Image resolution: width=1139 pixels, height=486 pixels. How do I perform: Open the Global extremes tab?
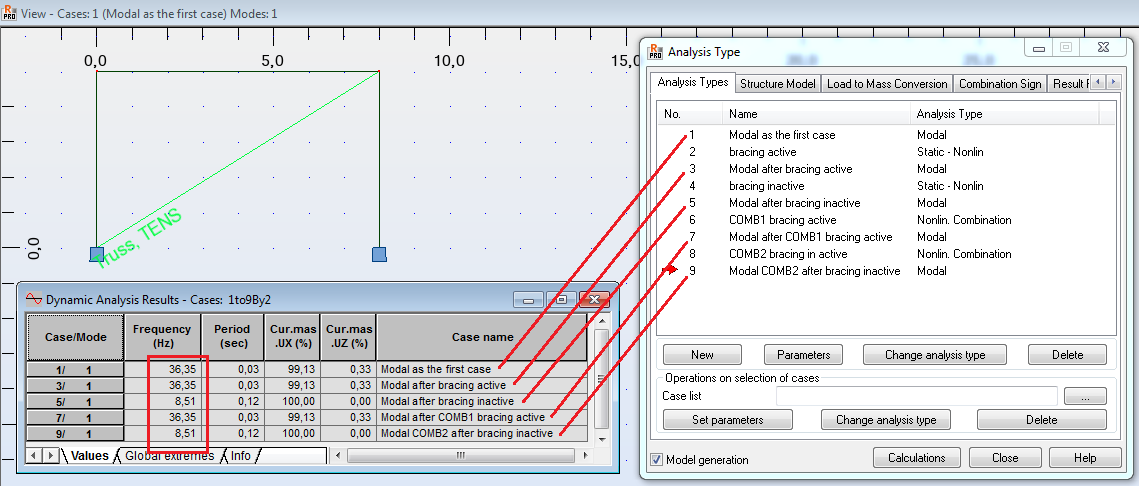click(169, 455)
